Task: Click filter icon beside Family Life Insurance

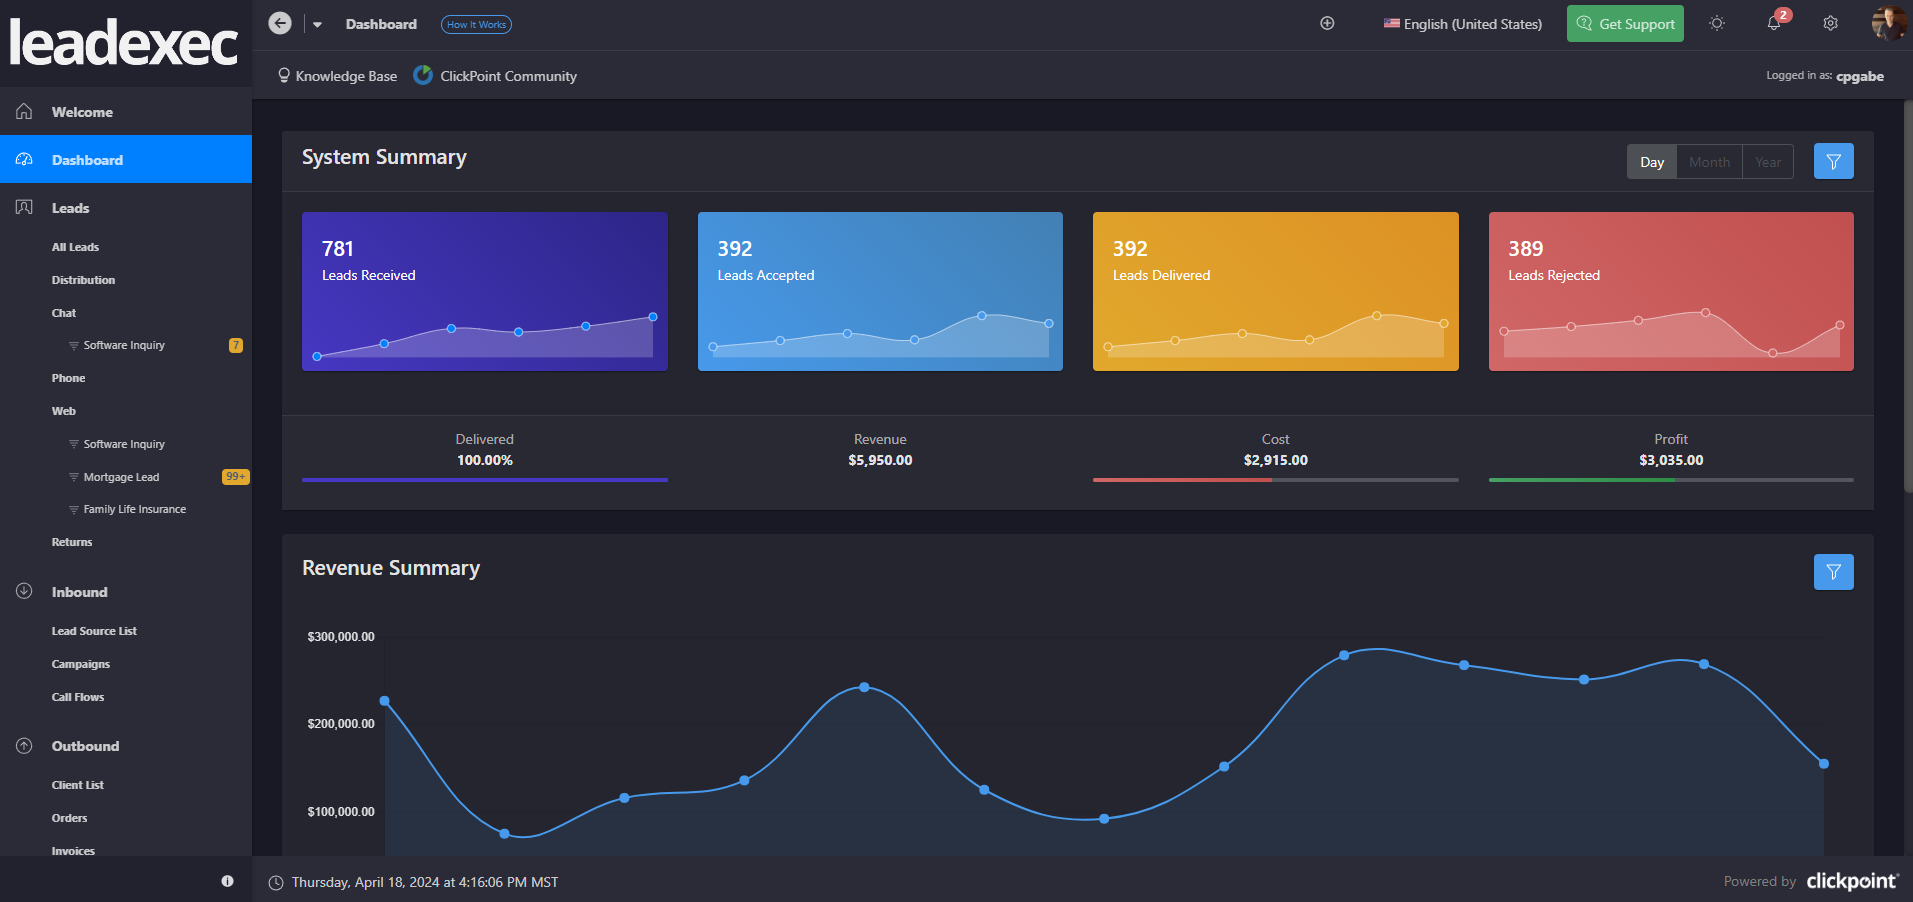Action: [73, 510]
